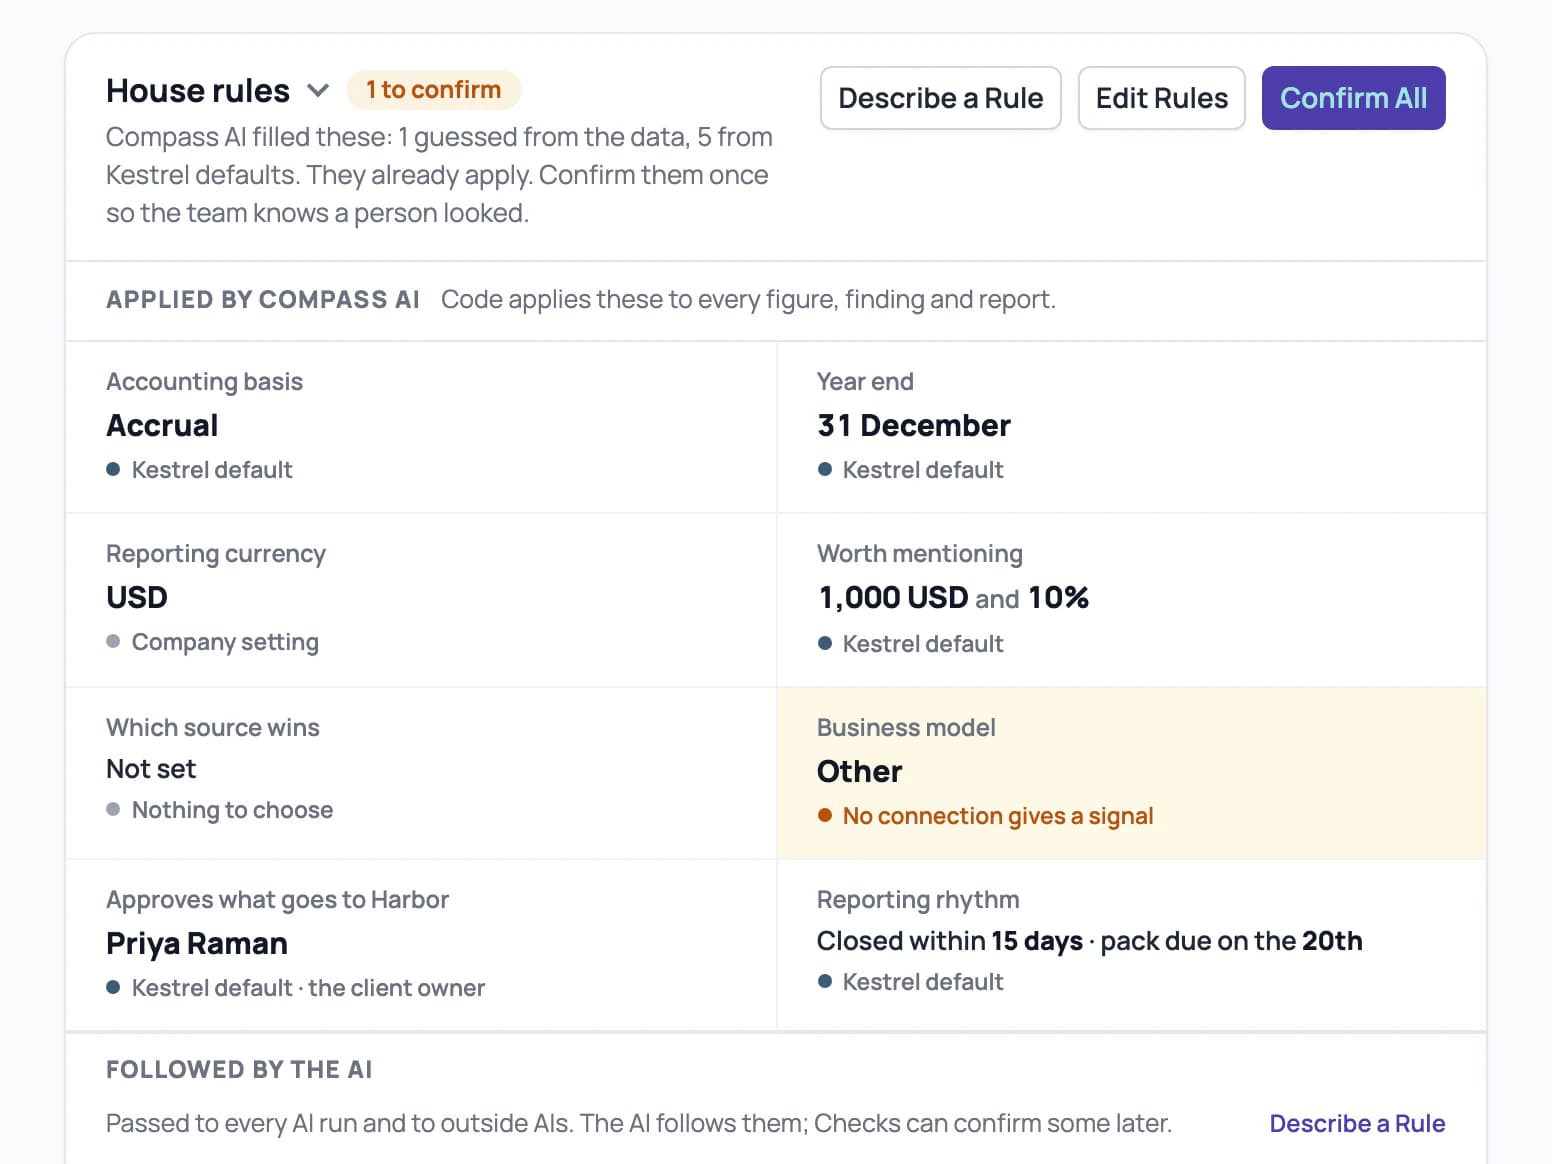Click the USD reporting currency value
The width and height of the screenshot is (1552, 1164).
(137, 597)
